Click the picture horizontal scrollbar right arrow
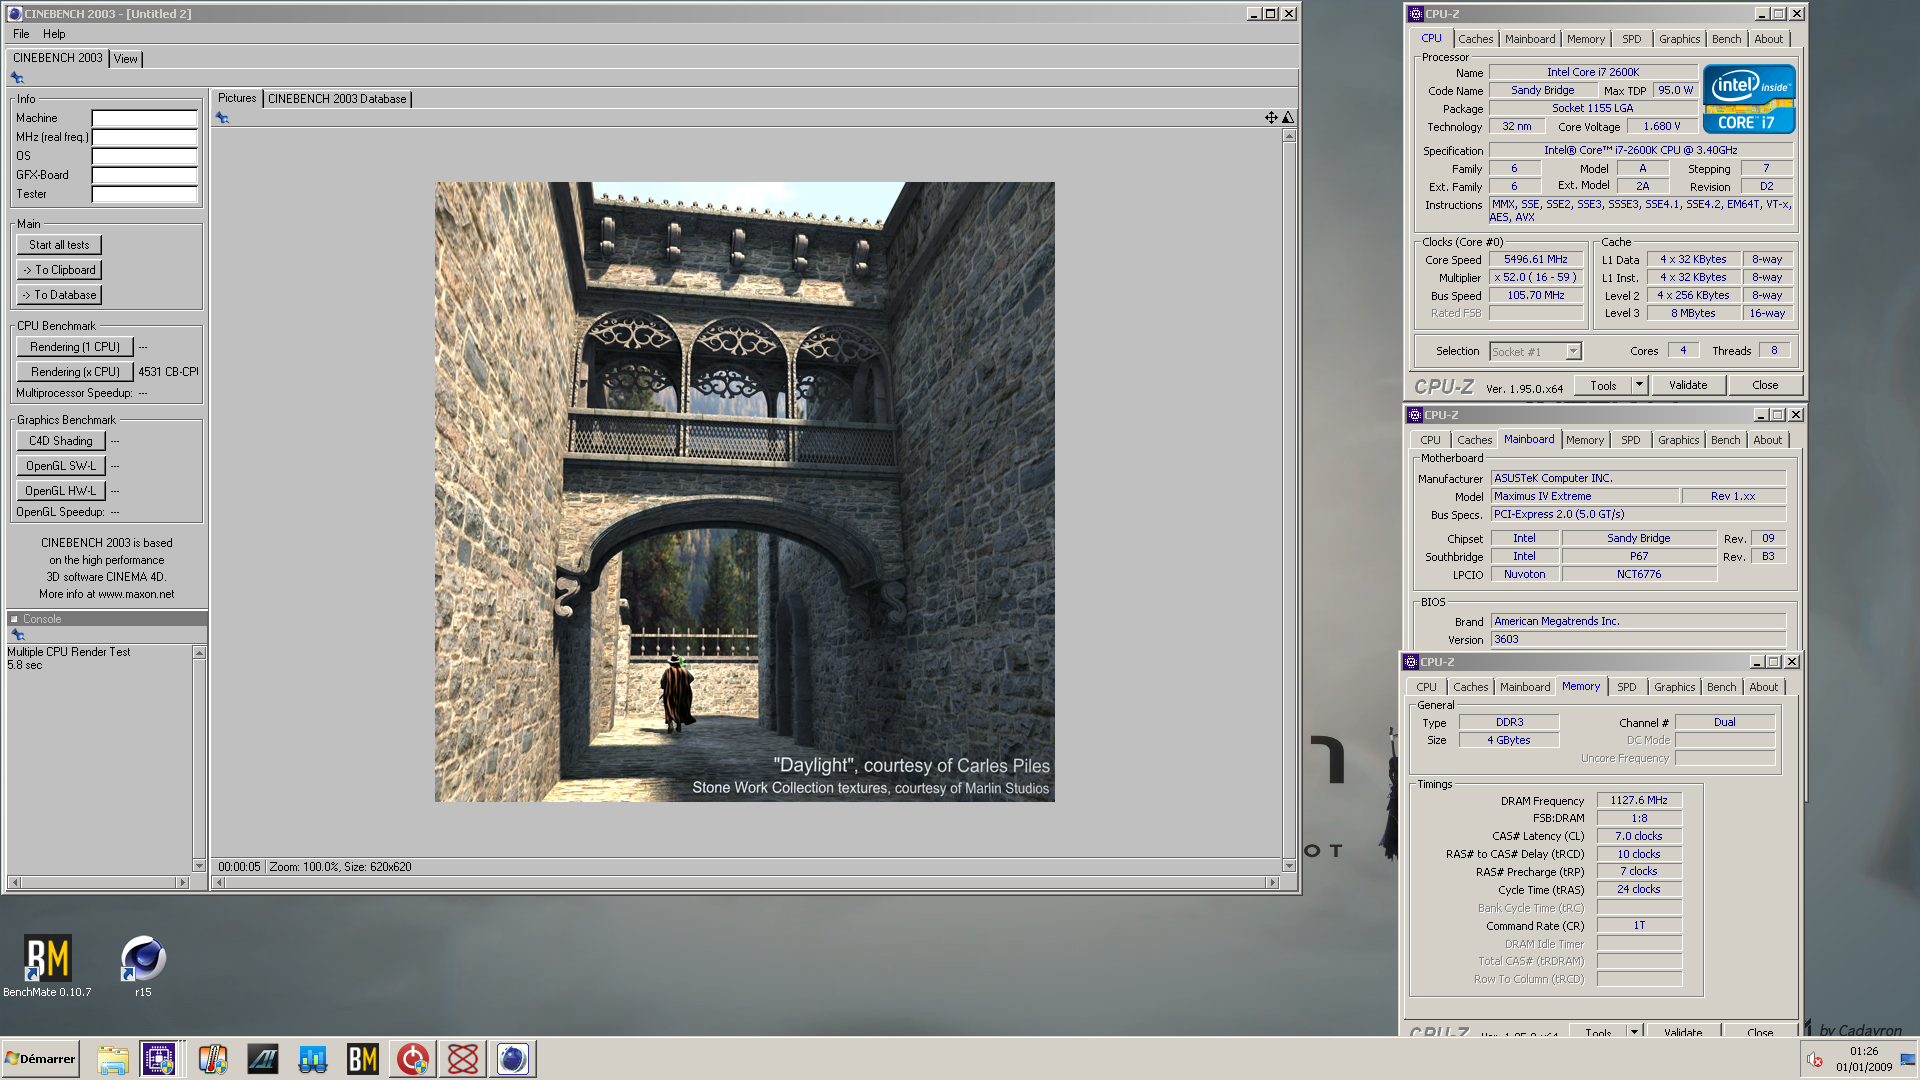1920x1080 pixels. (1272, 882)
